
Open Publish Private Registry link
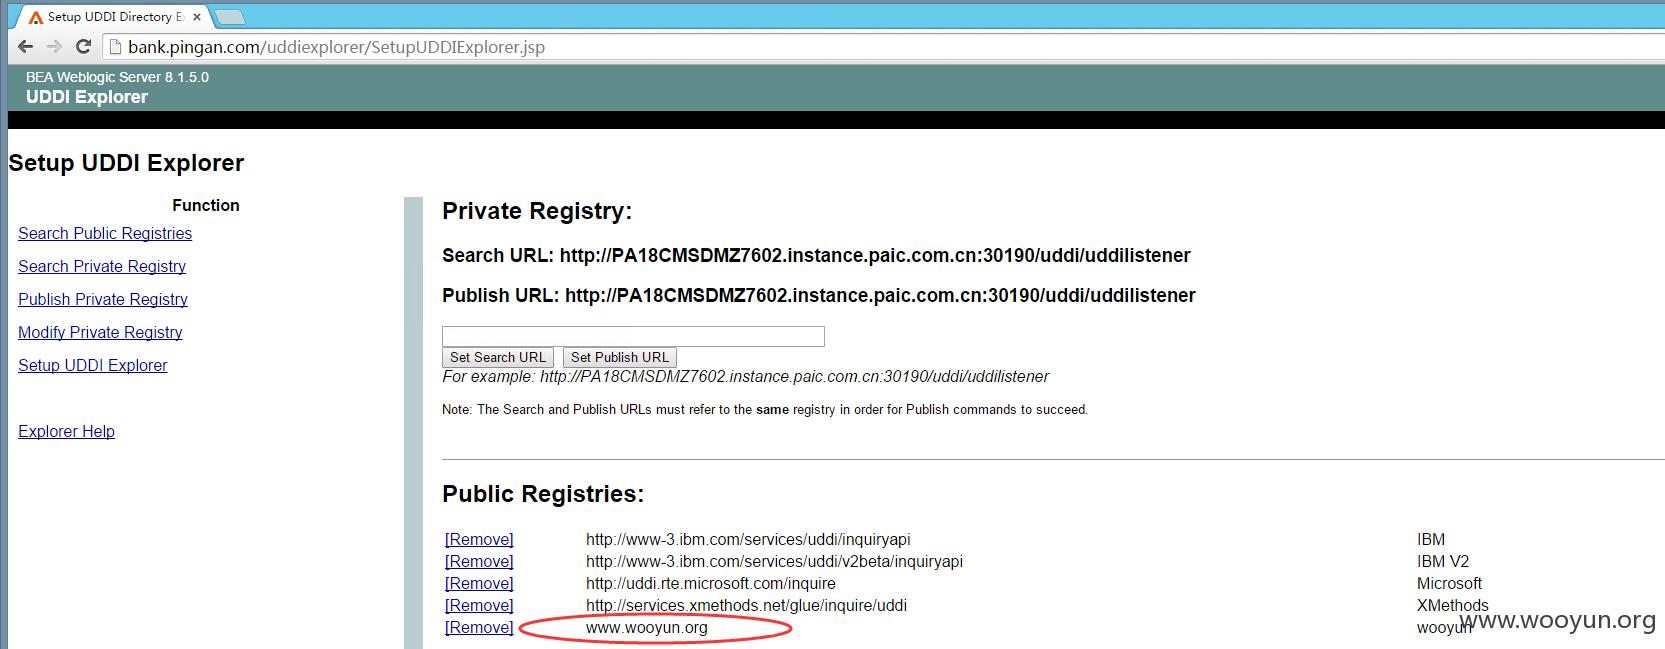(103, 299)
